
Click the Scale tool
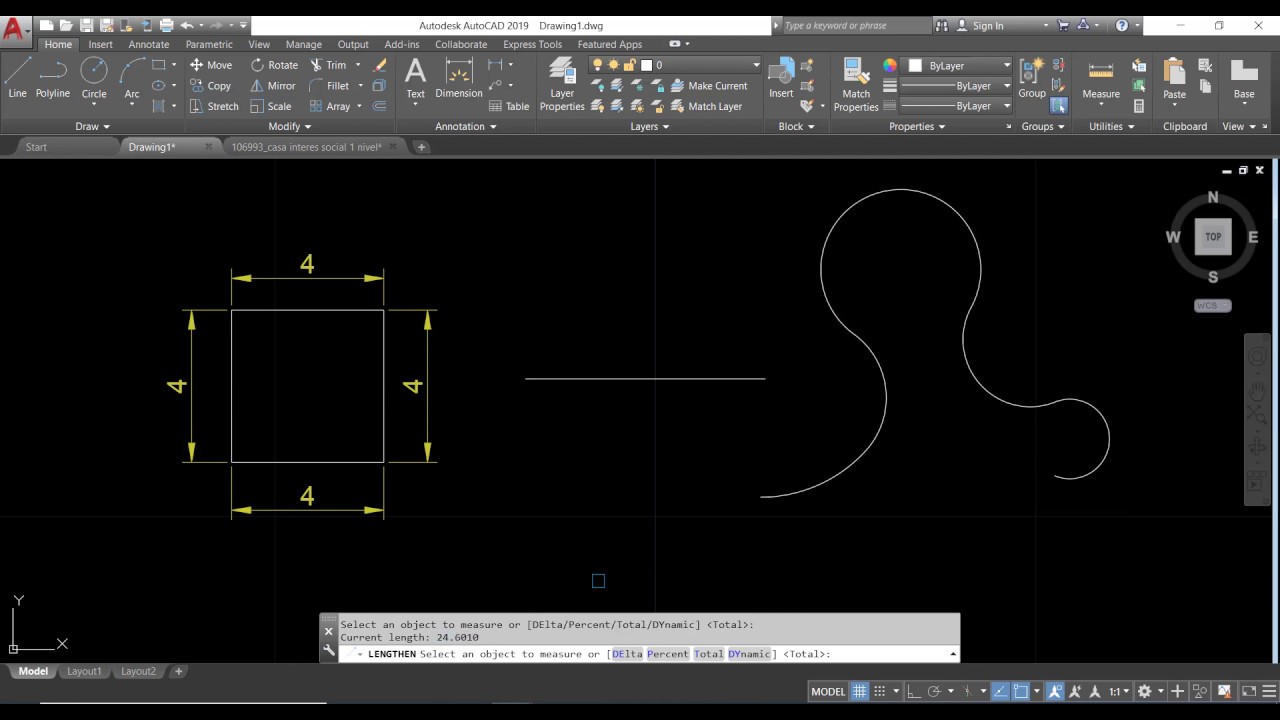click(271, 106)
